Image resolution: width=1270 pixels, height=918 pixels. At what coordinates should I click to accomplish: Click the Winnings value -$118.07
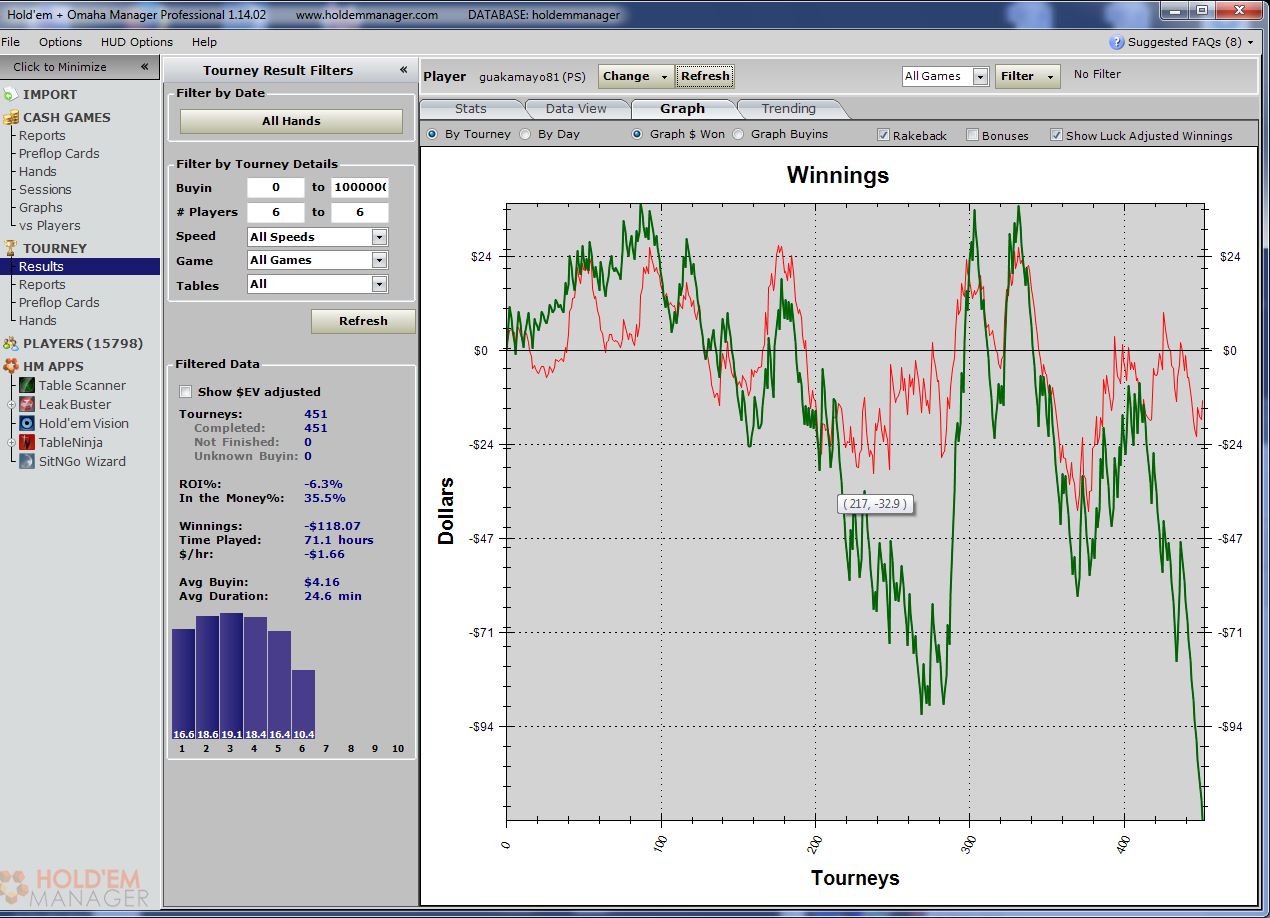pos(332,526)
